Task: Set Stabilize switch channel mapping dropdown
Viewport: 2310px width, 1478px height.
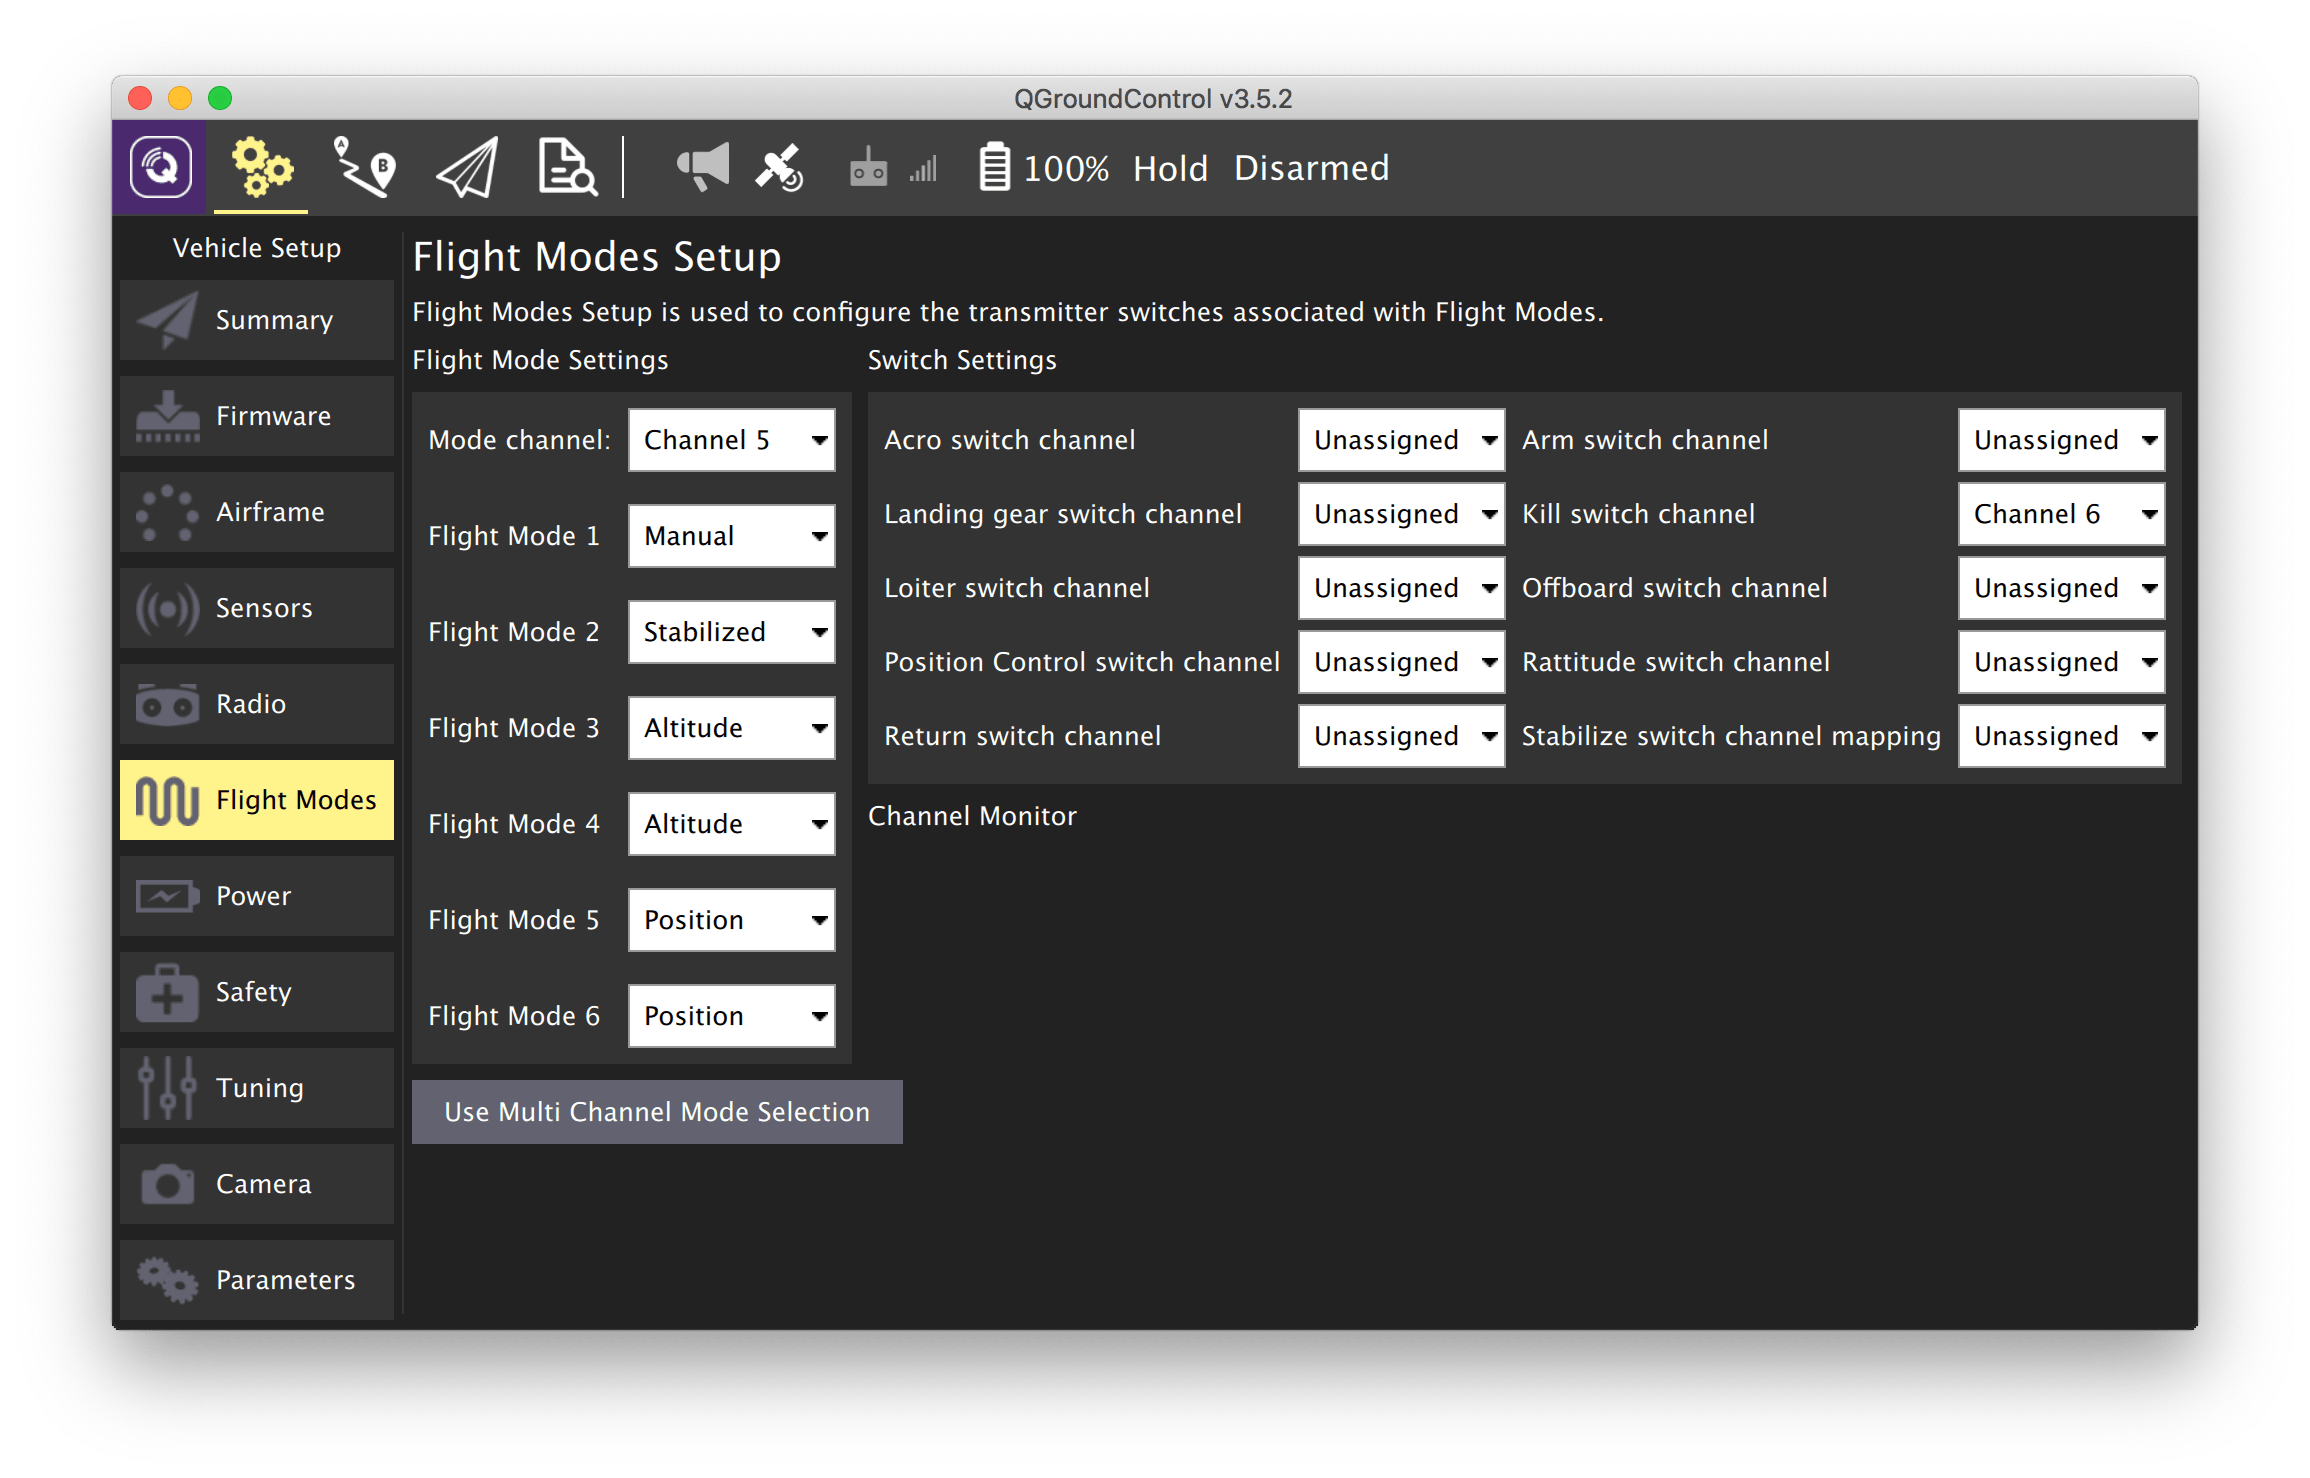Action: (2062, 736)
